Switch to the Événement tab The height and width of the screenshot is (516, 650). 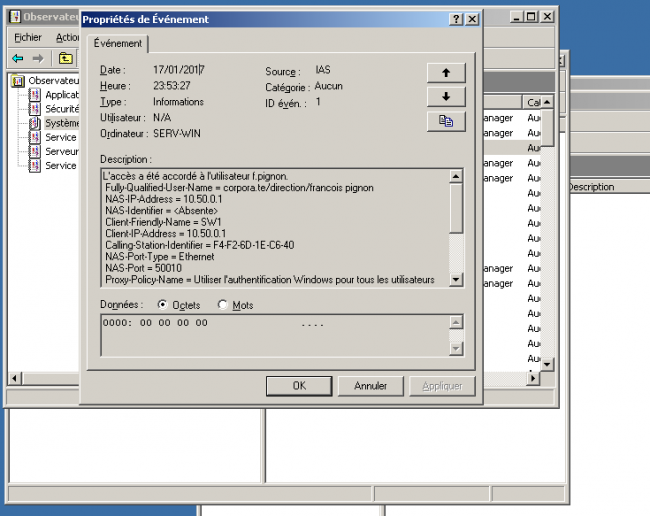pos(118,43)
